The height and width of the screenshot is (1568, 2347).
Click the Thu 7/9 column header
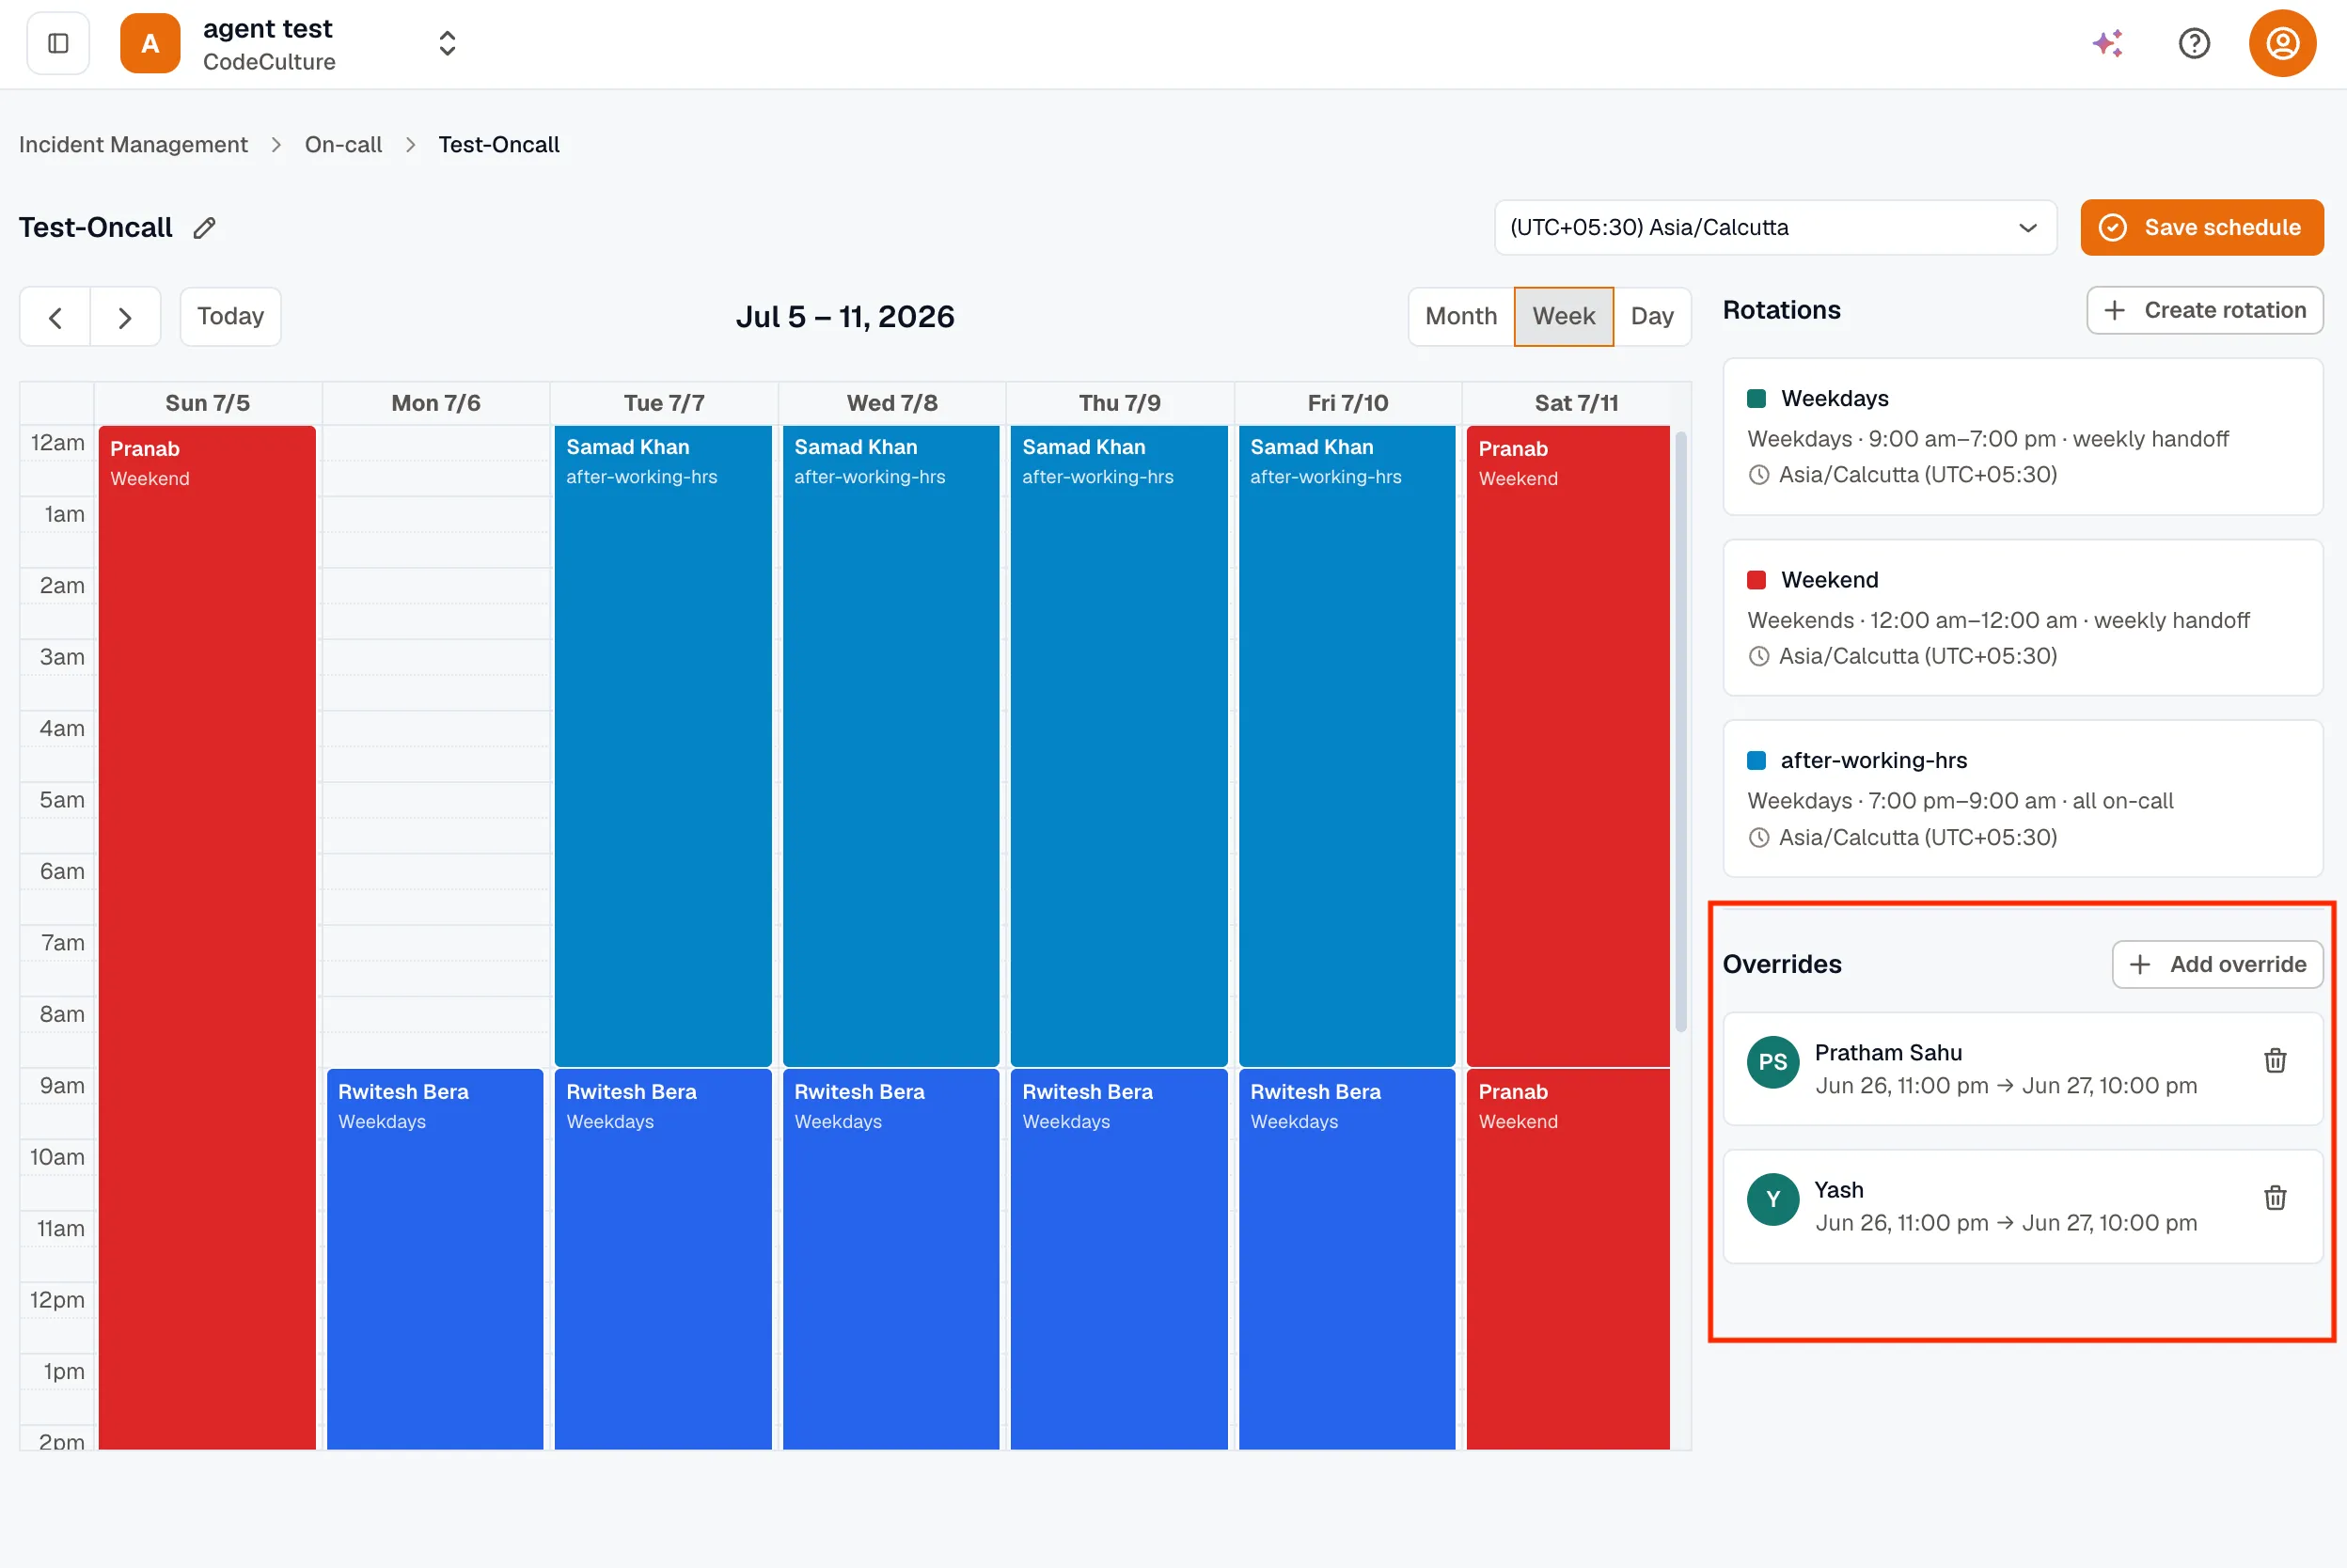[x=1119, y=403]
